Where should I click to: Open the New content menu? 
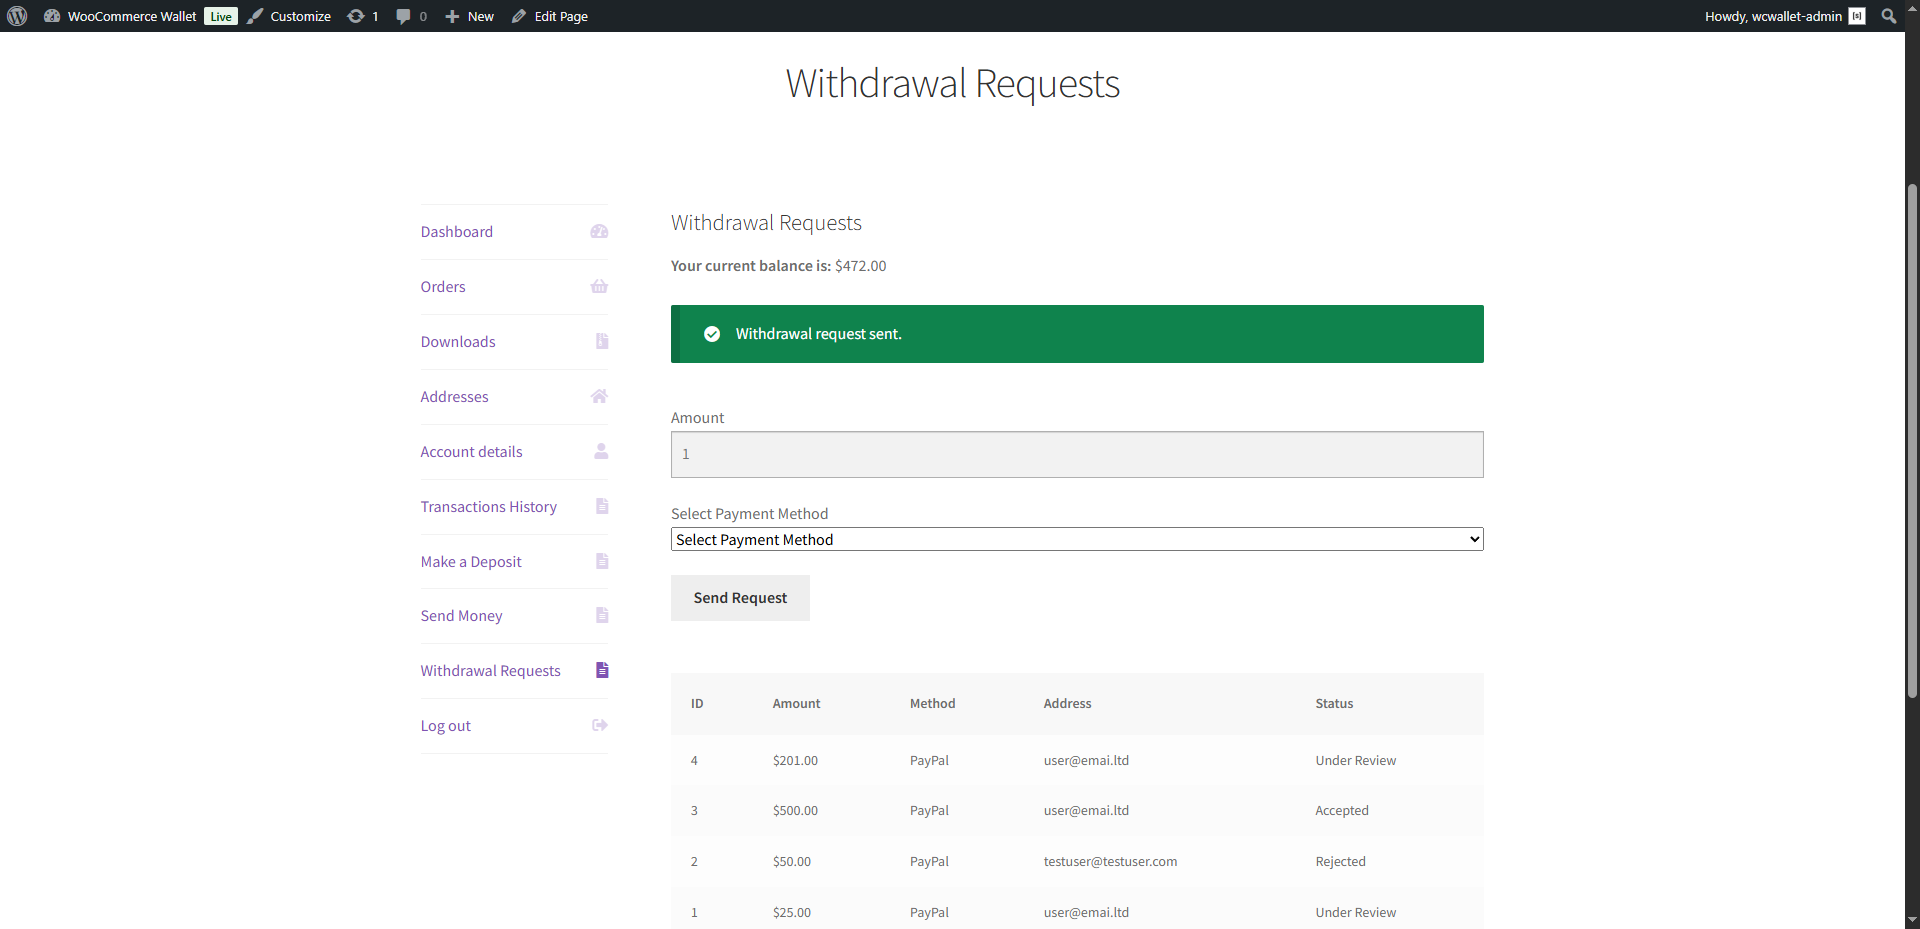(469, 16)
